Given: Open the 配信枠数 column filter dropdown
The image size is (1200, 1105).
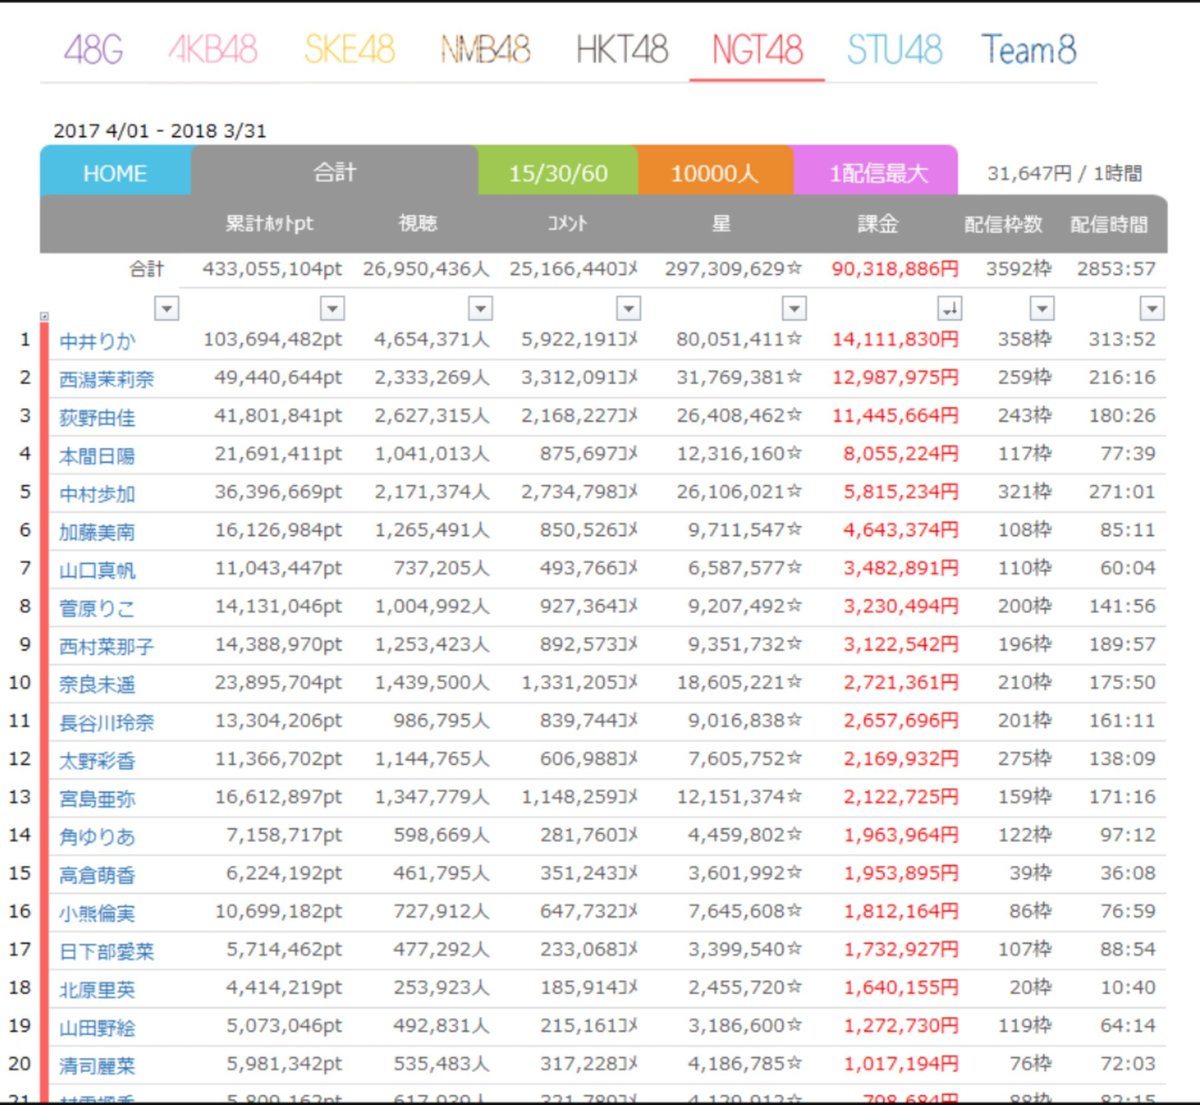Looking at the screenshot, I should point(1042,308).
